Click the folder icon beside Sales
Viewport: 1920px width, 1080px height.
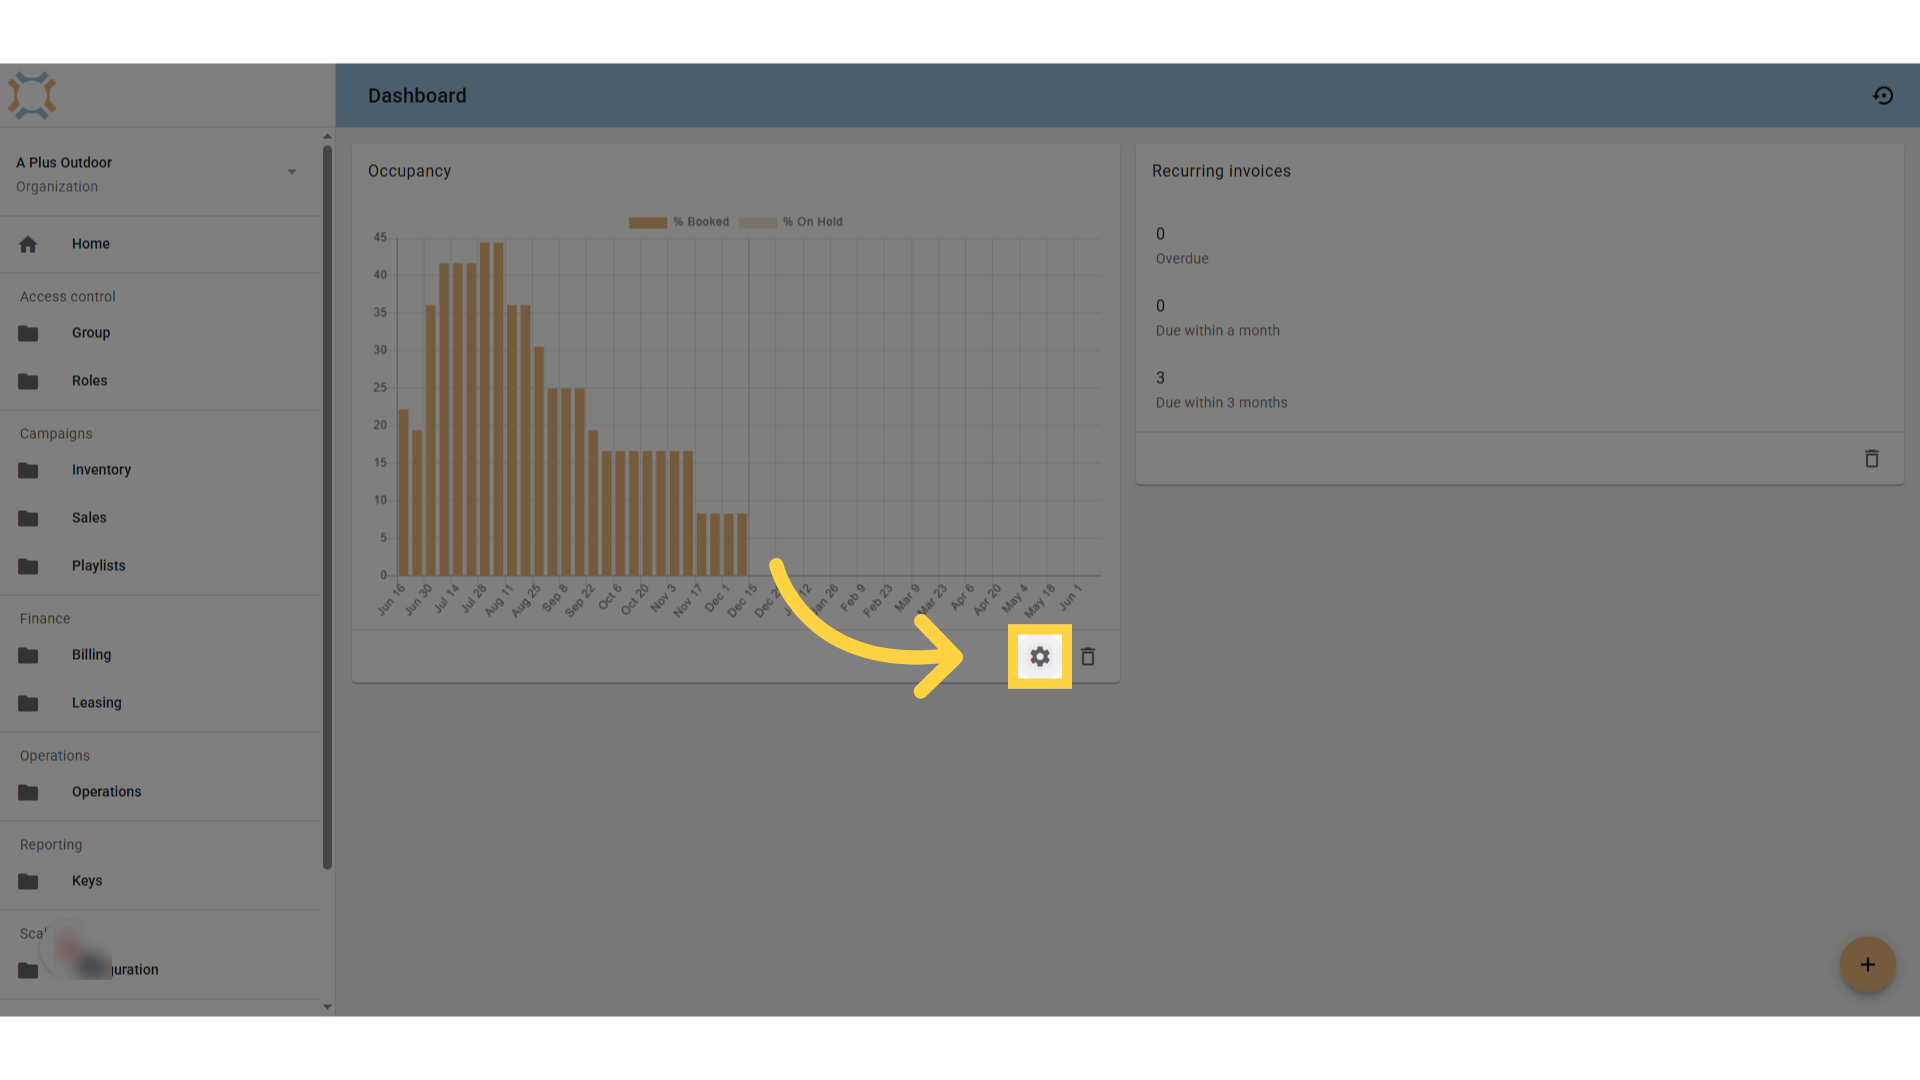point(28,518)
